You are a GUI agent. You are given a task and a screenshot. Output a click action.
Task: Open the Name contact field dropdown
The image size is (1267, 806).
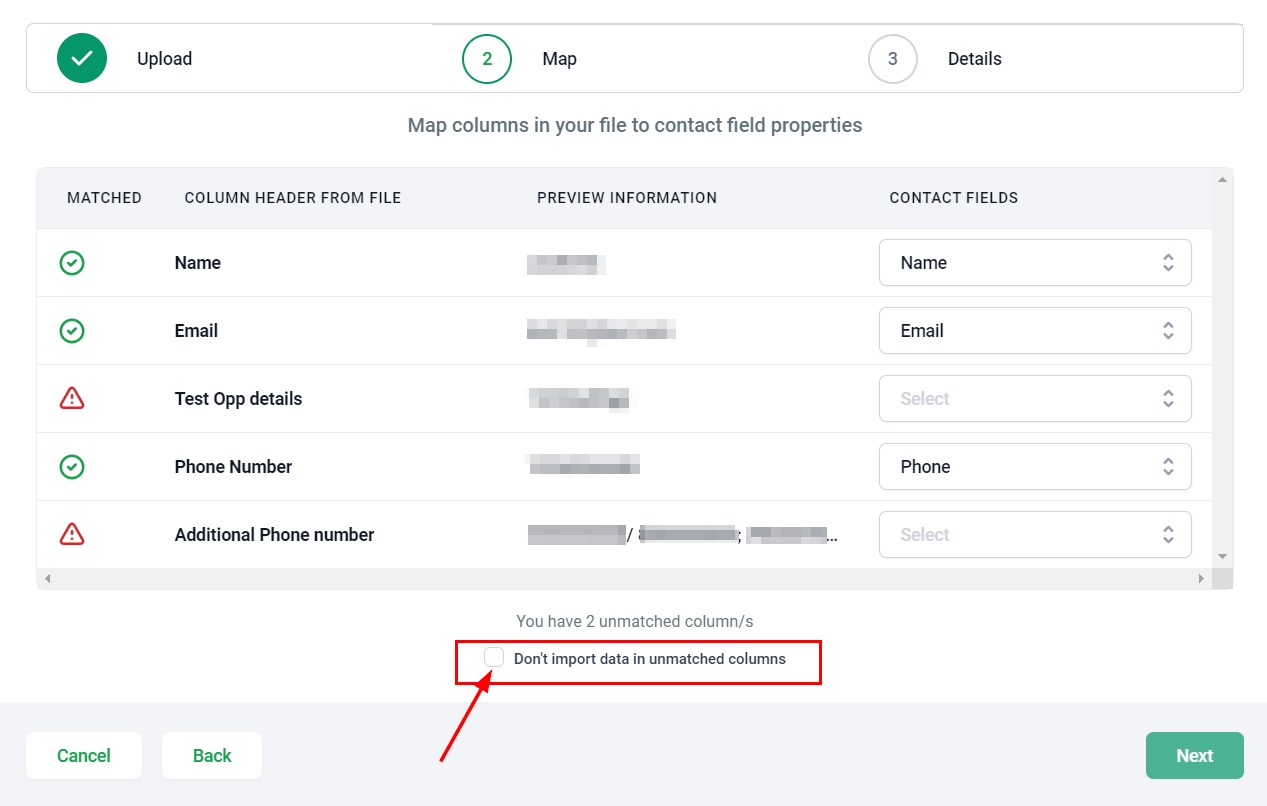(x=1035, y=263)
